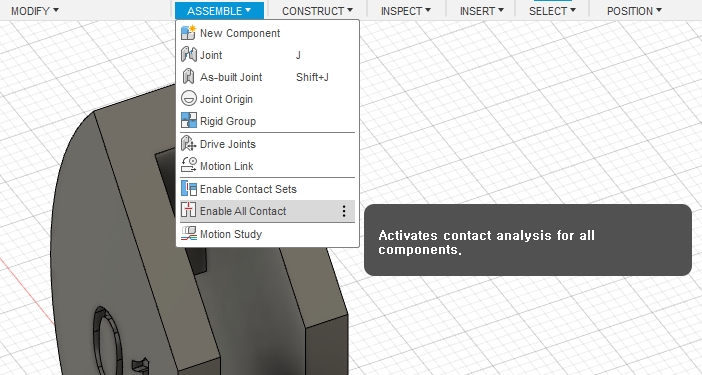Choose New Component from Assemble menu
The image size is (702, 375).
pos(267,33)
